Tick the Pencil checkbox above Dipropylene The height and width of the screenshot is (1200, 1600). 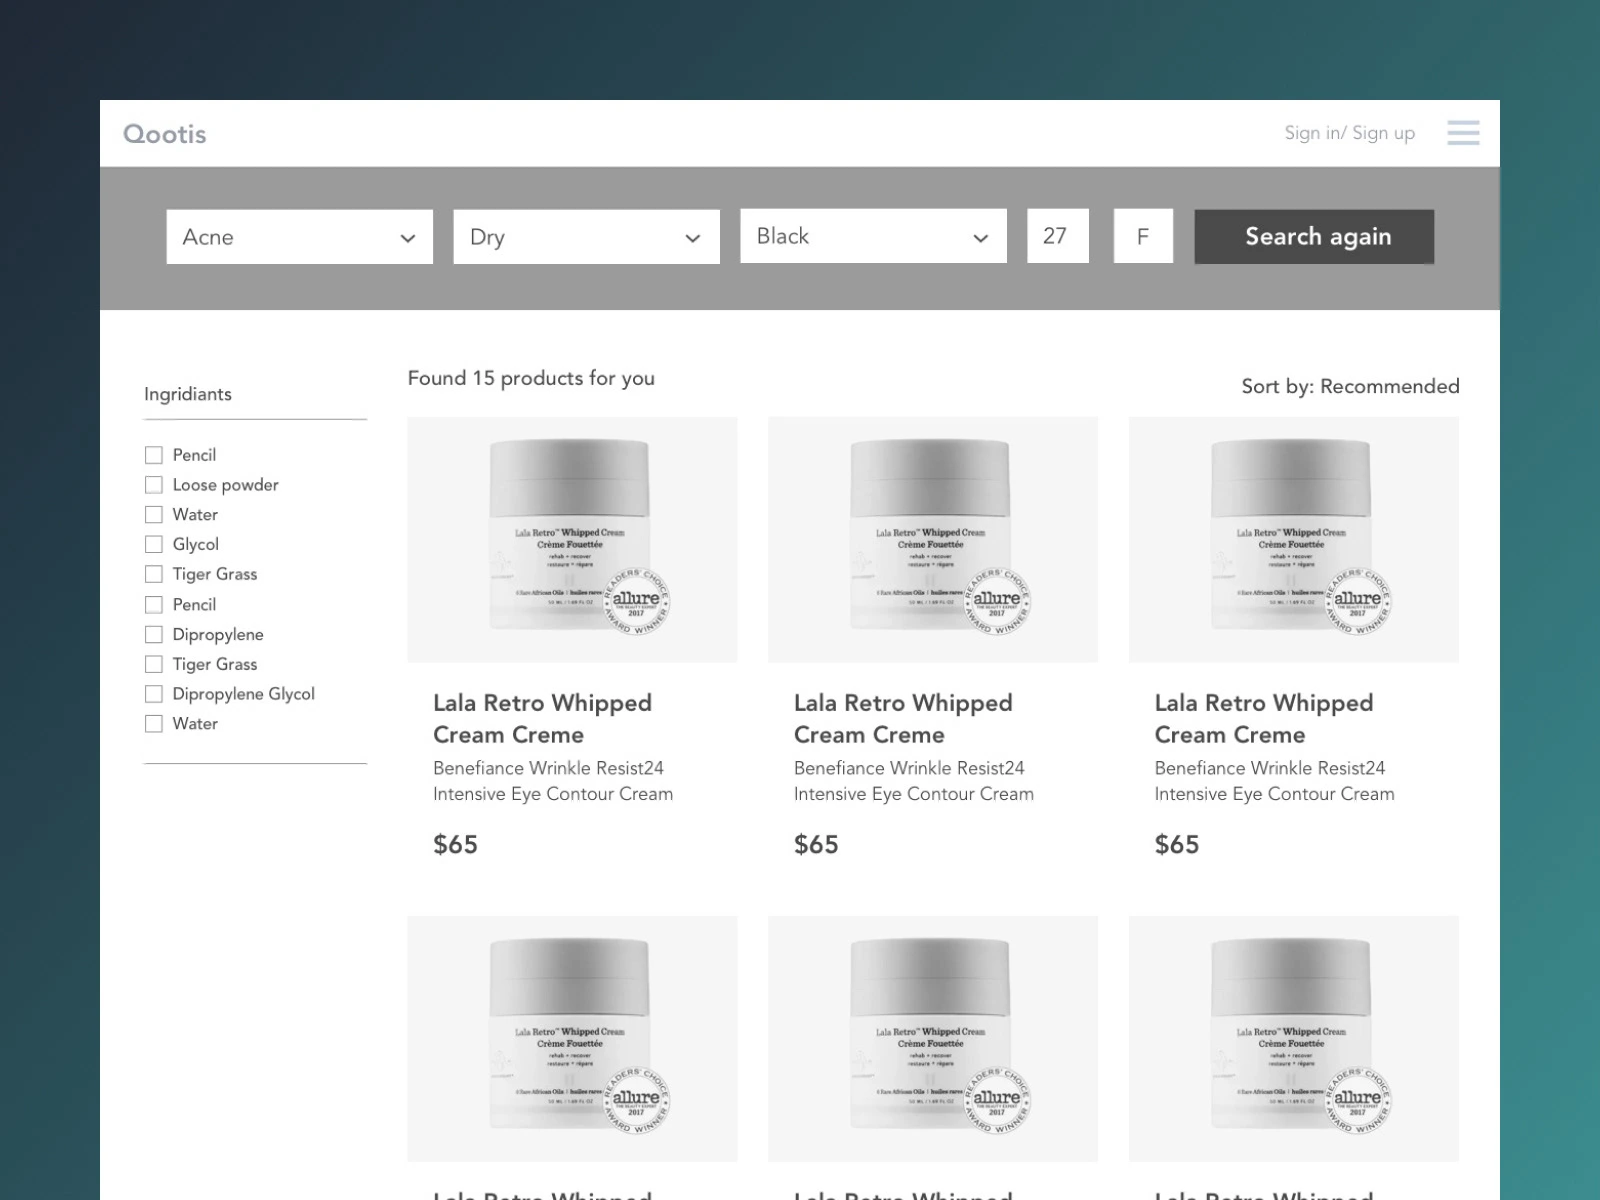154,605
